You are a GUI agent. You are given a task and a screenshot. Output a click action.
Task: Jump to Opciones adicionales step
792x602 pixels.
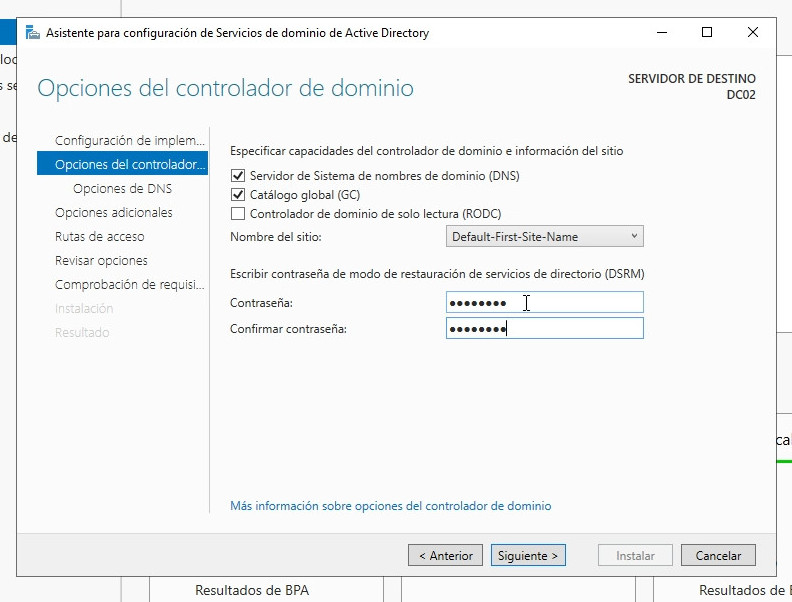tap(113, 213)
